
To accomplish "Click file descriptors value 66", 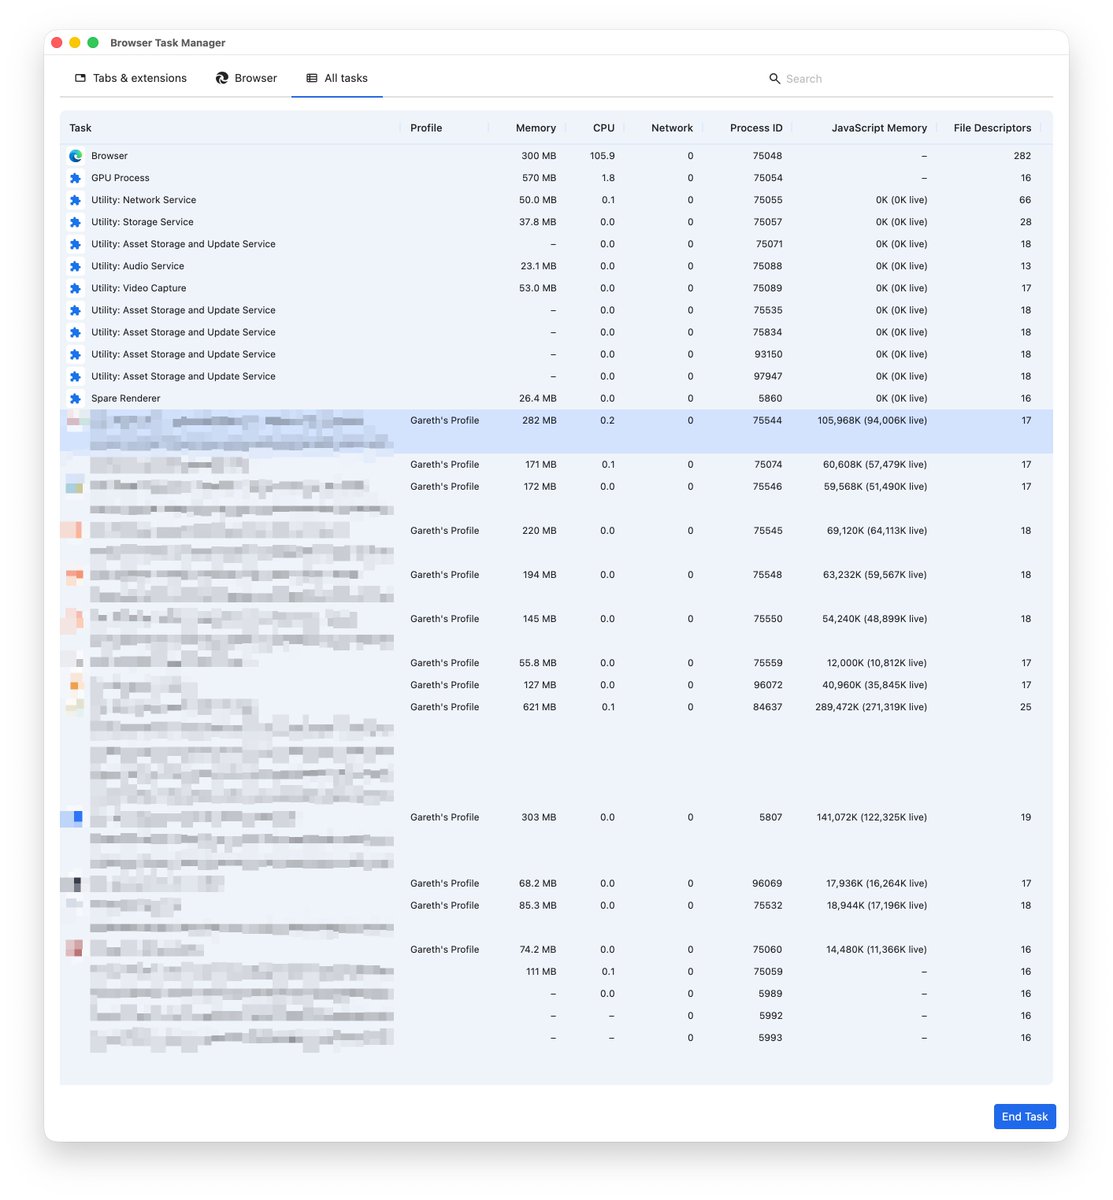I will pyautogui.click(x=1025, y=200).
